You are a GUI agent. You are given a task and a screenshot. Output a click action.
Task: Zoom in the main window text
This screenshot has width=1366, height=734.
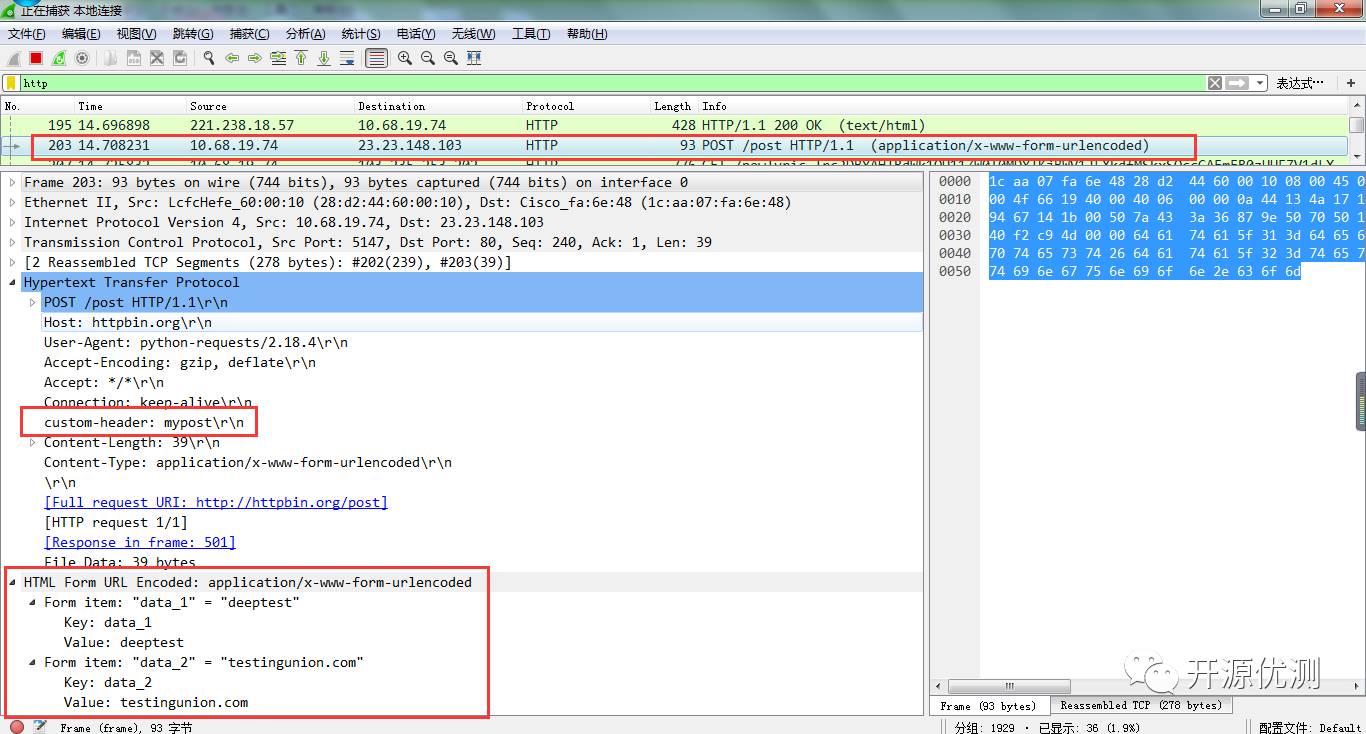click(x=404, y=58)
